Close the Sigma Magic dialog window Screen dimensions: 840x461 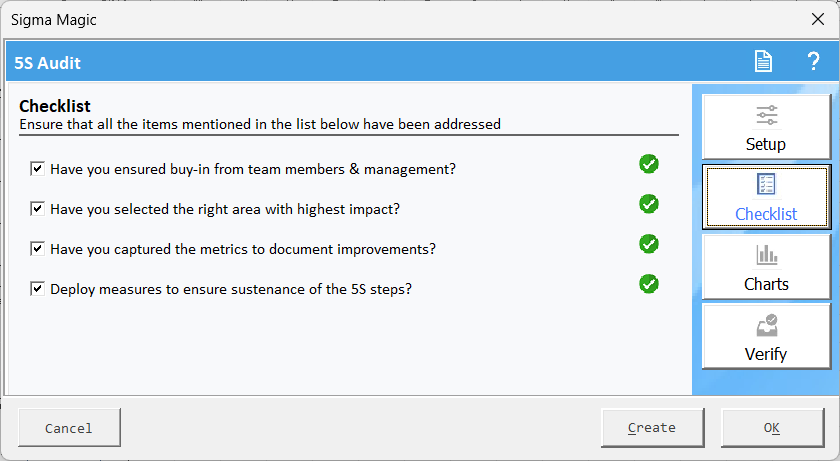click(x=818, y=19)
